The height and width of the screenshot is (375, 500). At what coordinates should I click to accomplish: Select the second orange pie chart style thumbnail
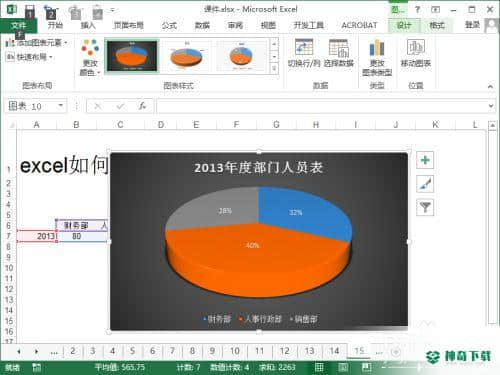(187, 56)
